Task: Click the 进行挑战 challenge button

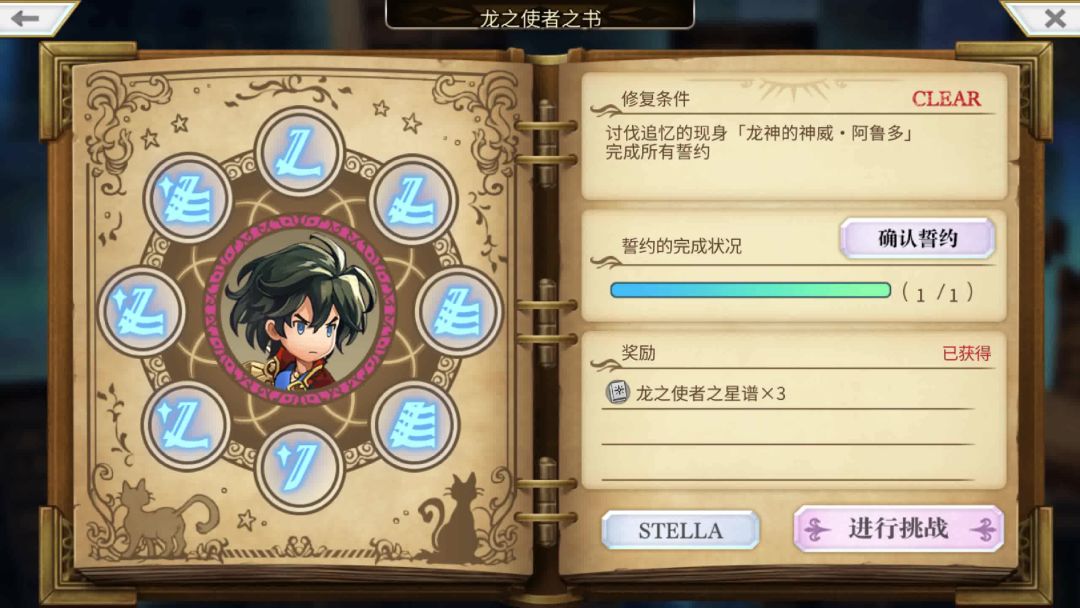Action: [x=898, y=529]
